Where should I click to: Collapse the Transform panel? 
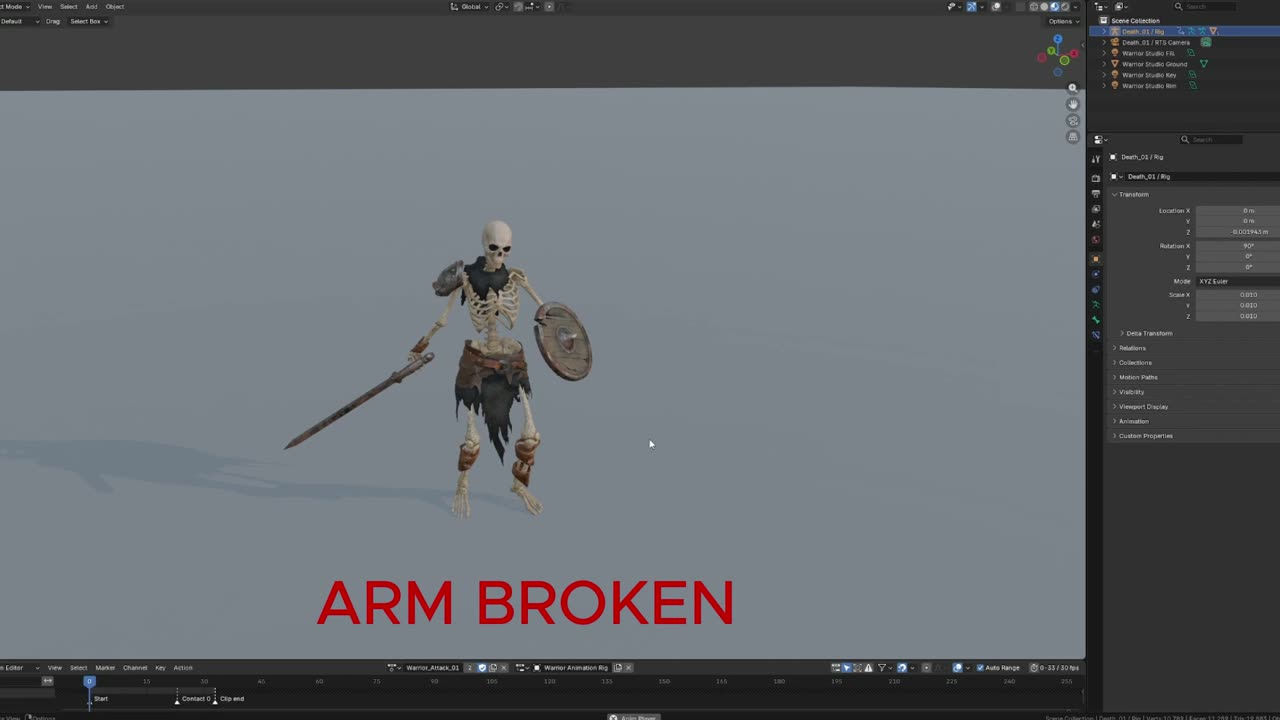click(x=1114, y=194)
